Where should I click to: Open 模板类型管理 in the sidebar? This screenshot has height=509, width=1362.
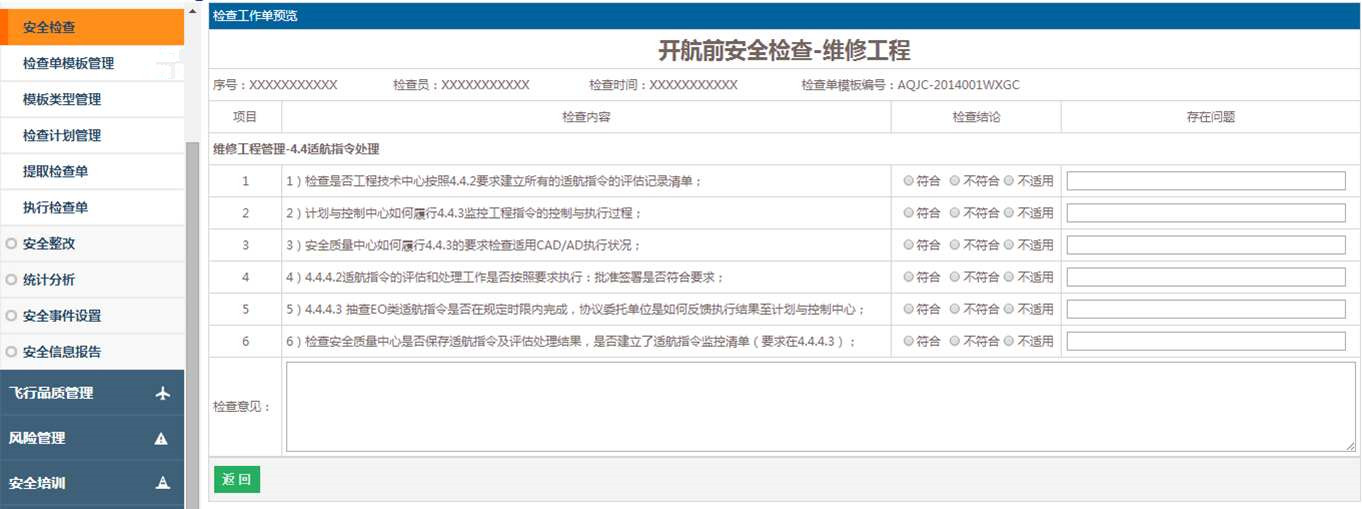tap(92, 99)
